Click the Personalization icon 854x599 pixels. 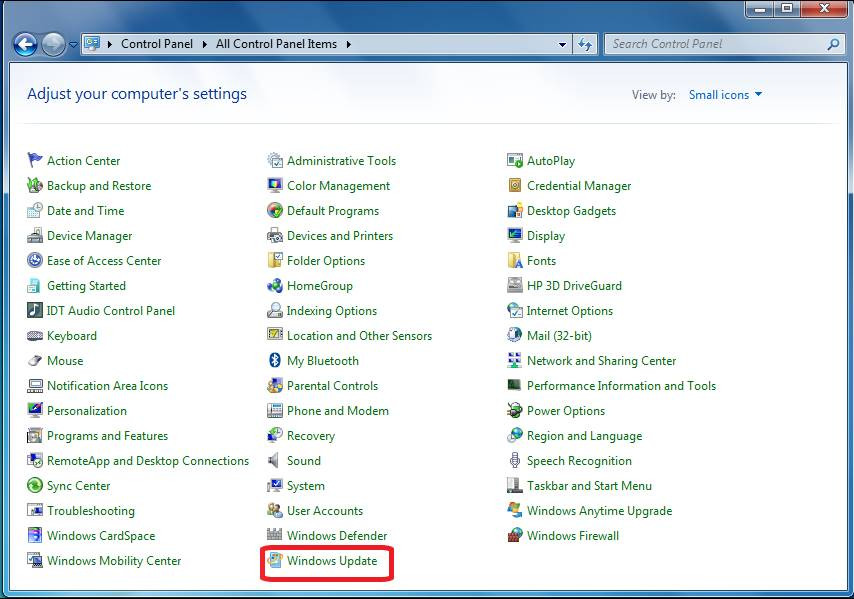click(35, 410)
